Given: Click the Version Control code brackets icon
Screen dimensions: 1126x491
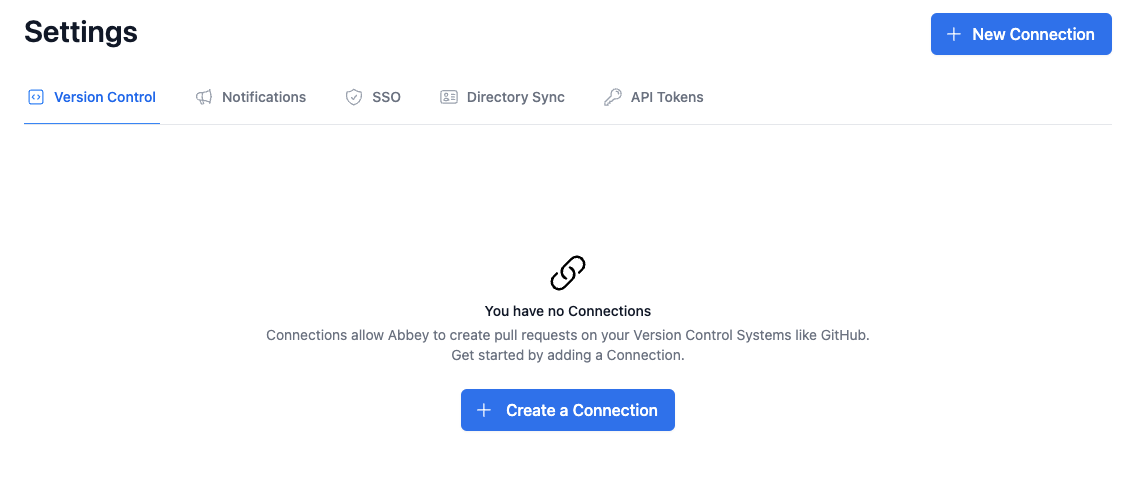Looking at the screenshot, I should (36, 98).
